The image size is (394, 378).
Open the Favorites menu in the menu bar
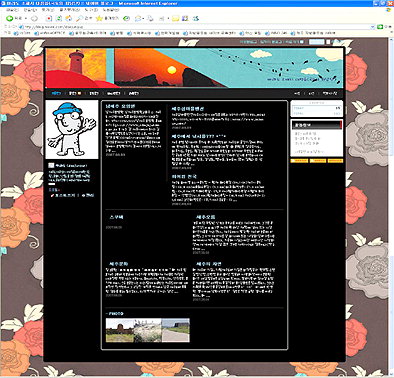70,10
